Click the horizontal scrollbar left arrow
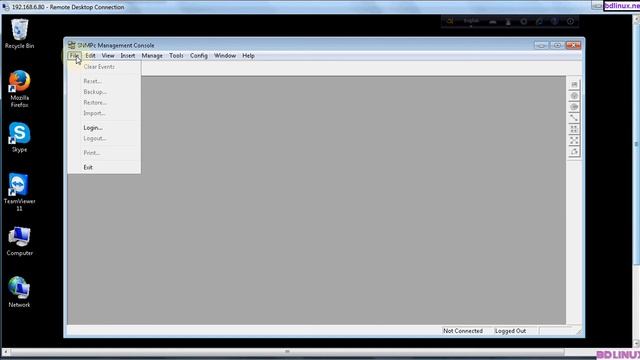Screen dimensions: 640x360 [6, 351]
